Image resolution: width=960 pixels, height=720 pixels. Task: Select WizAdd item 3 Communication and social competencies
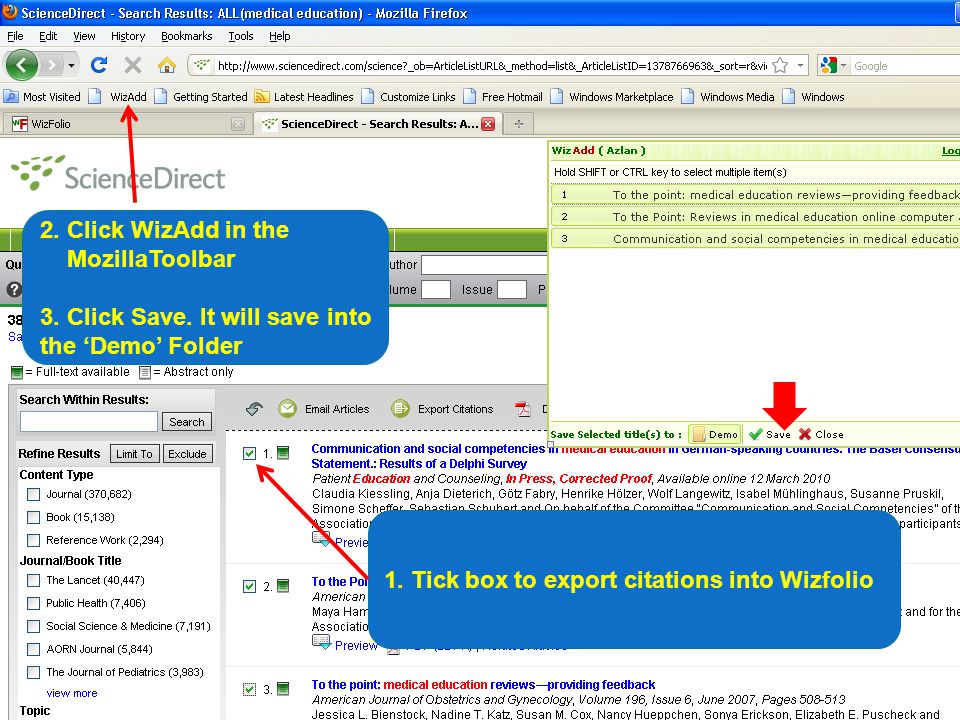[x=756, y=239]
